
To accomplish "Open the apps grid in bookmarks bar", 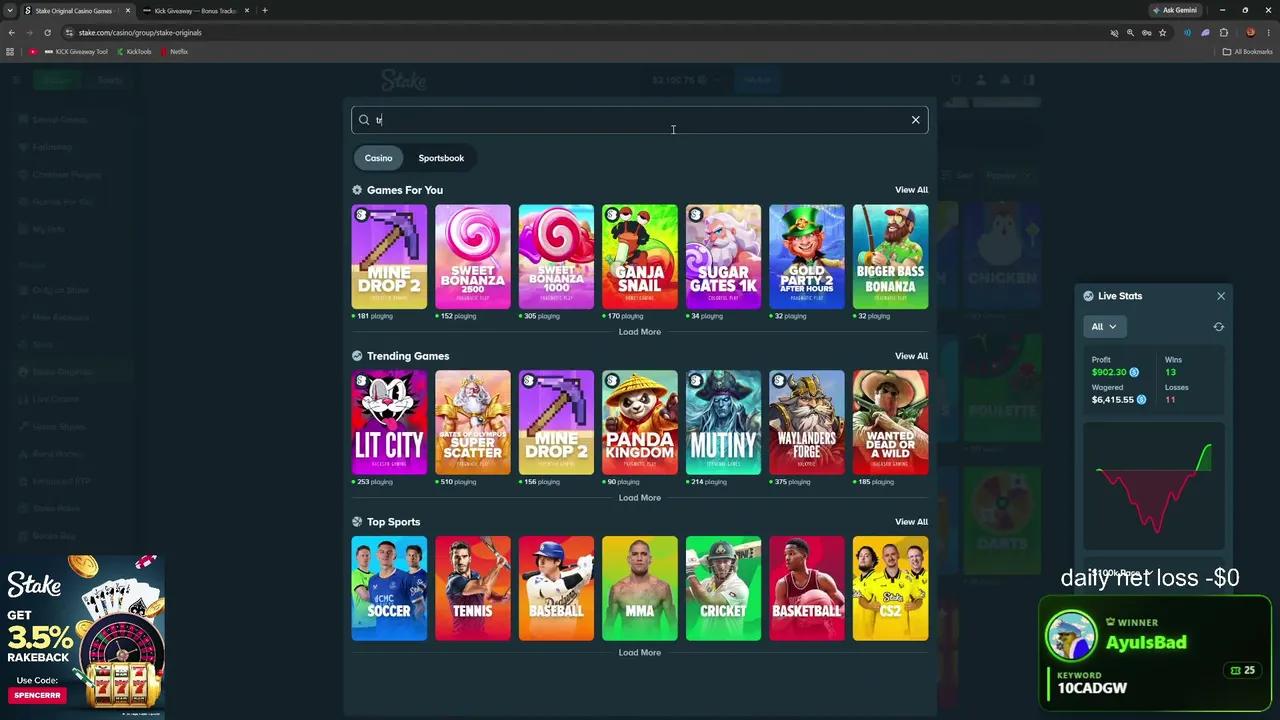I will click(x=10, y=52).
